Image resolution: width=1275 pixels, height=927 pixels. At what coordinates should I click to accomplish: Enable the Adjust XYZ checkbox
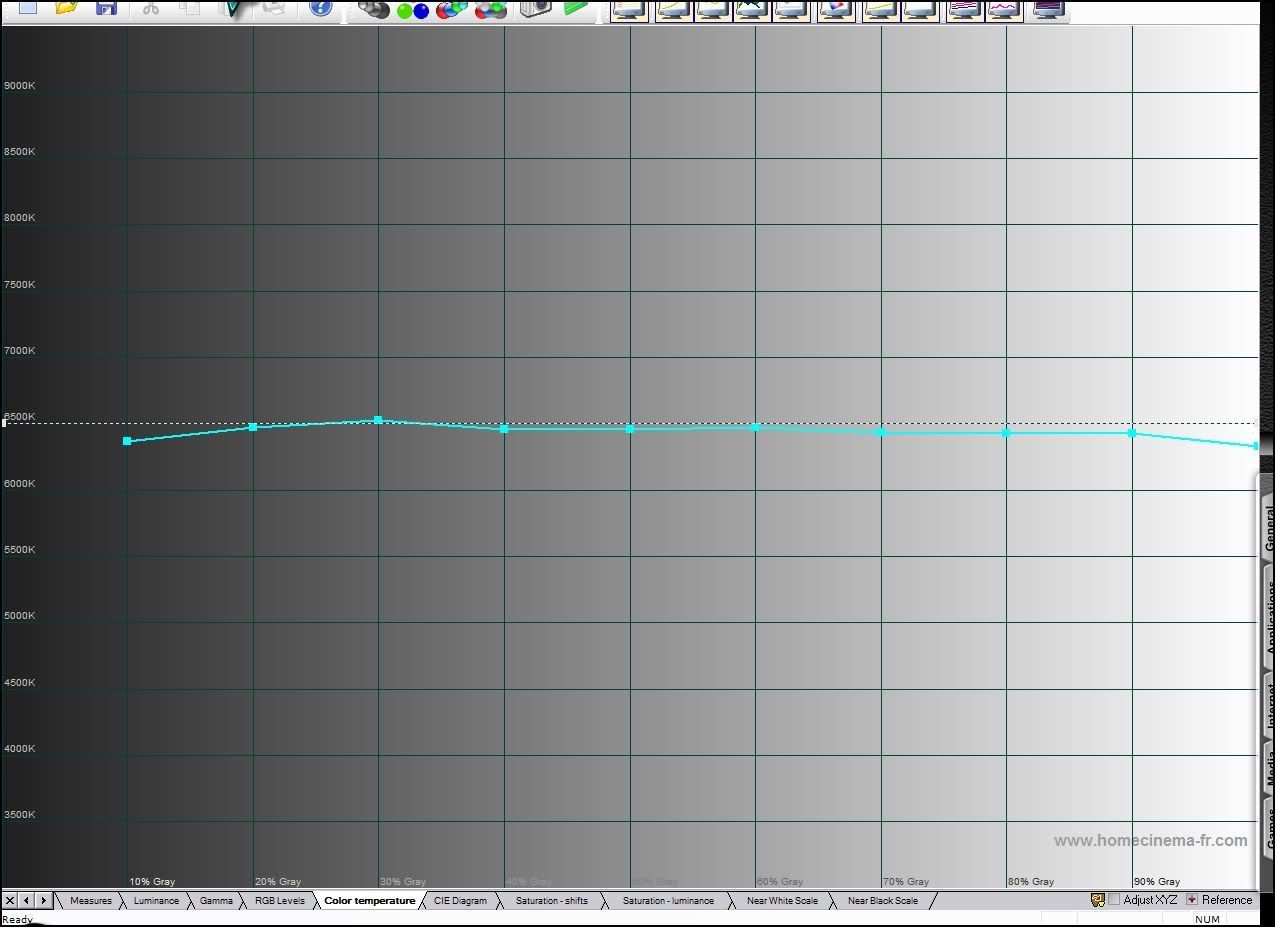coord(1114,900)
